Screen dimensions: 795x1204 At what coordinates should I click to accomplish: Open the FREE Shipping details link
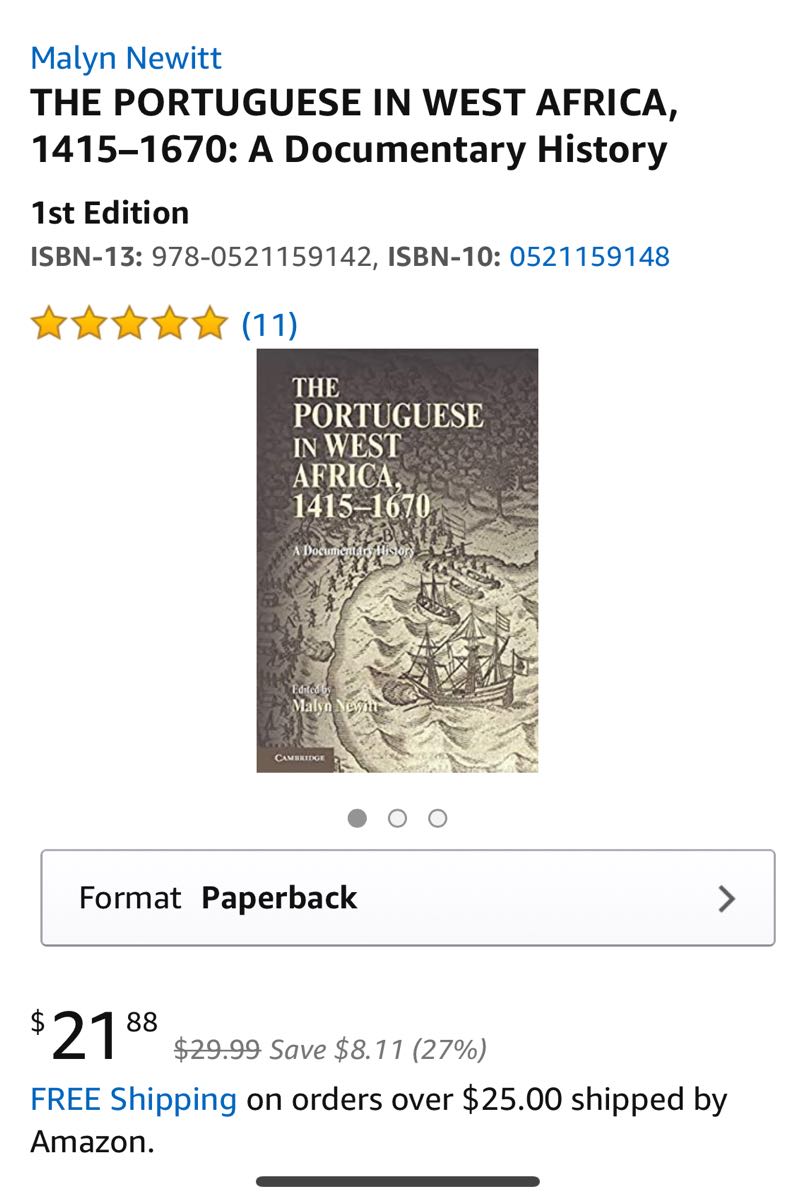click(x=134, y=1099)
